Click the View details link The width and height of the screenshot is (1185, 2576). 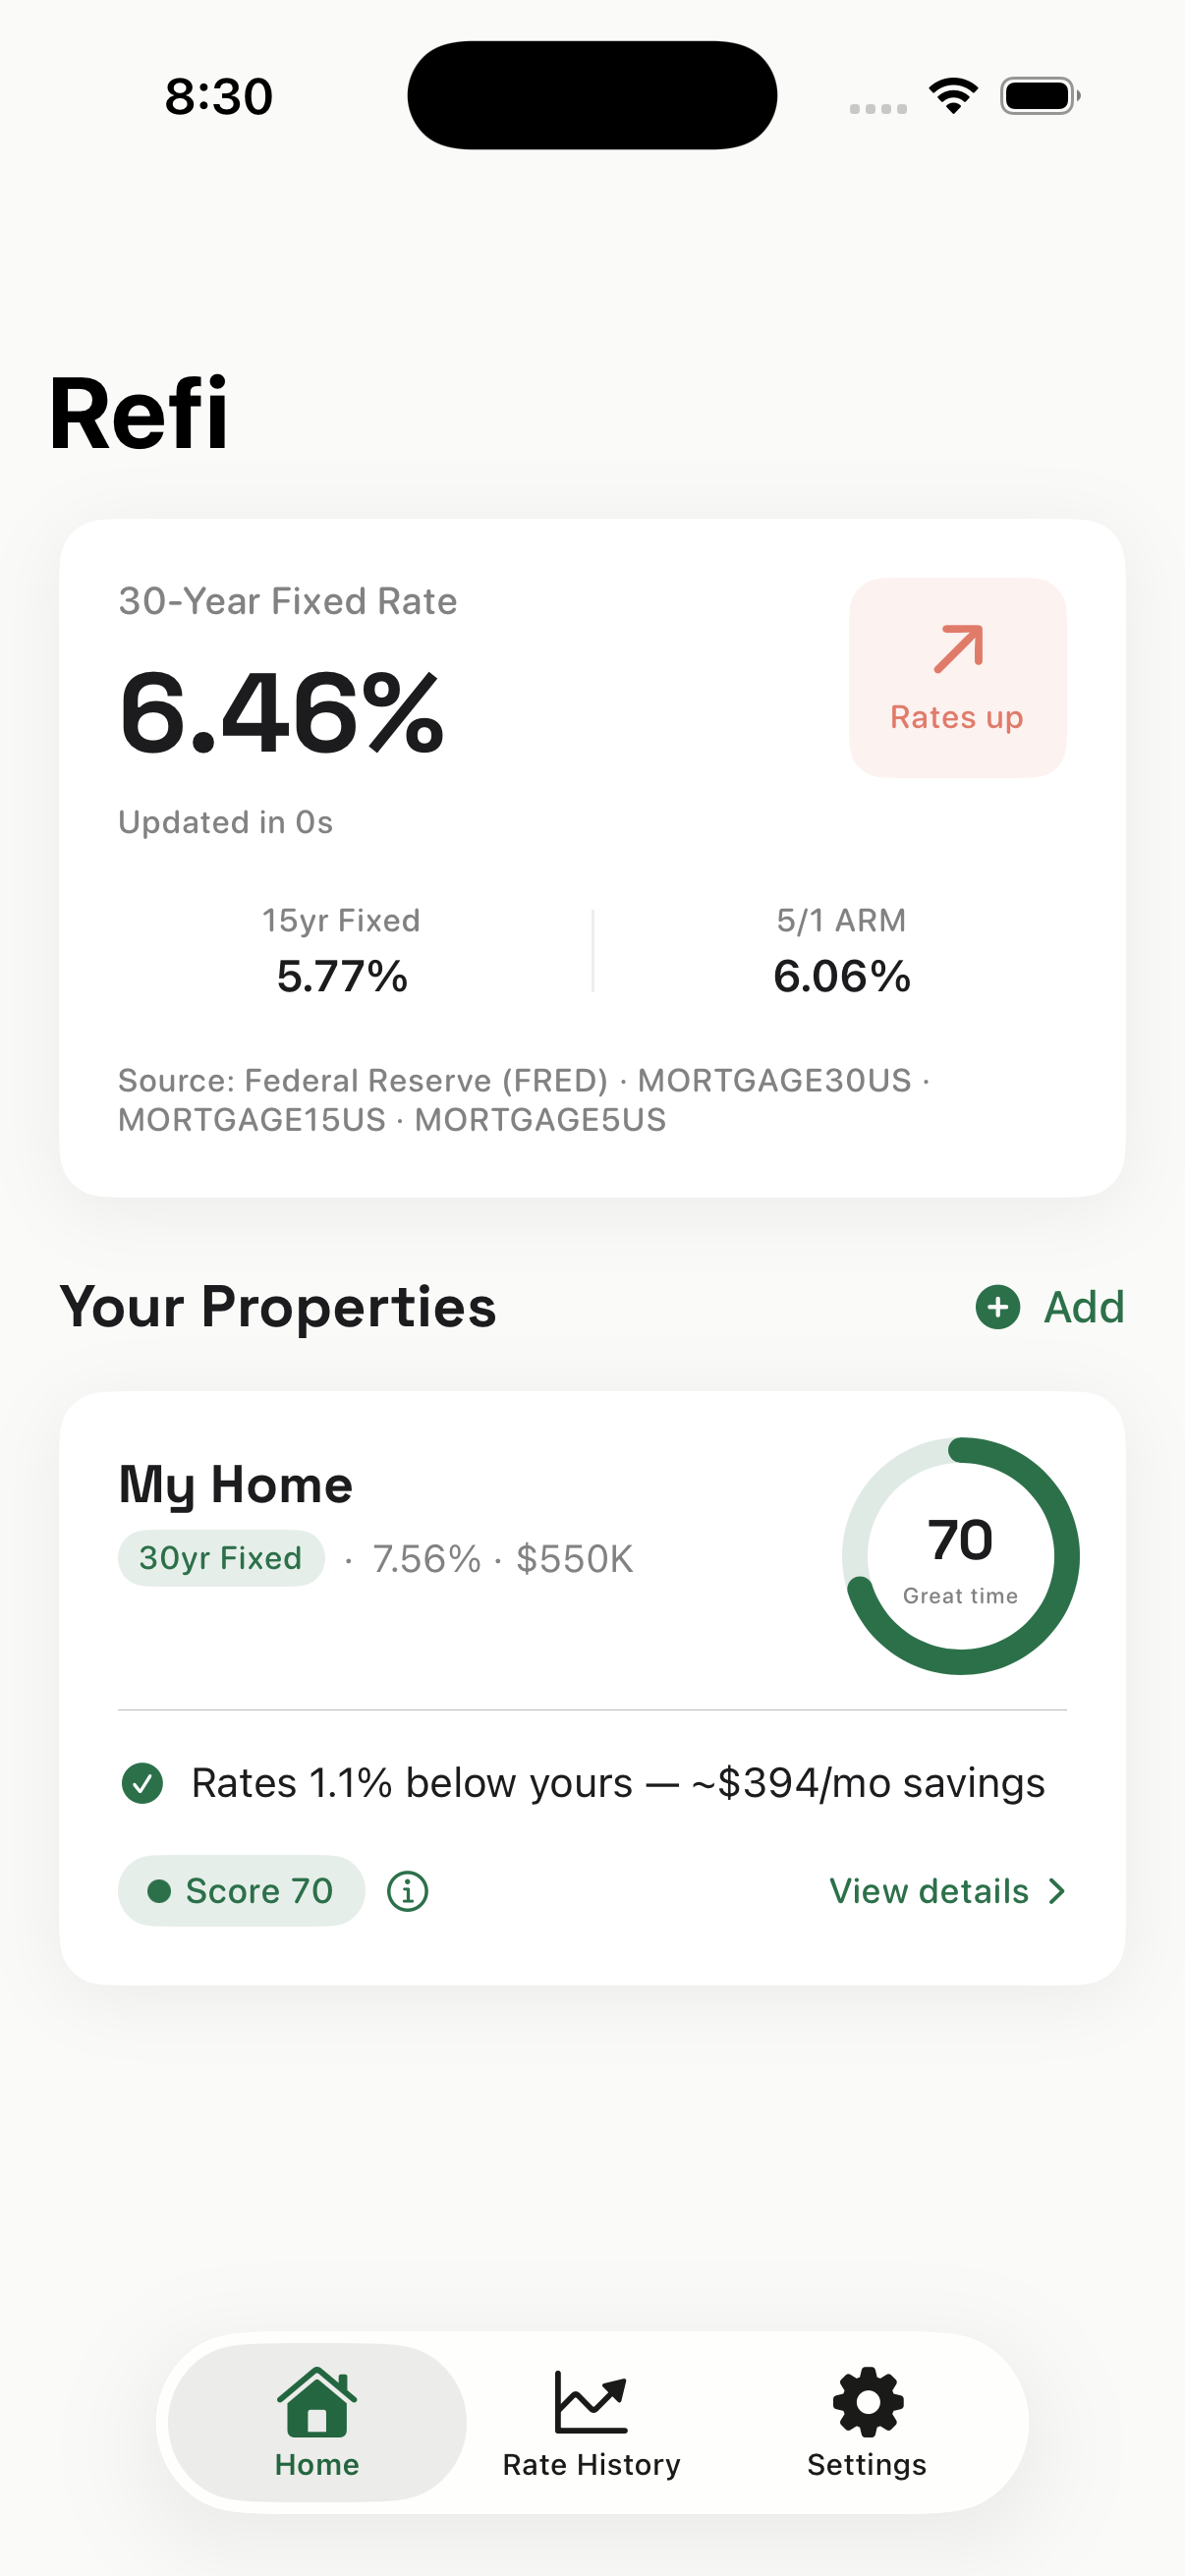point(929,1891)
